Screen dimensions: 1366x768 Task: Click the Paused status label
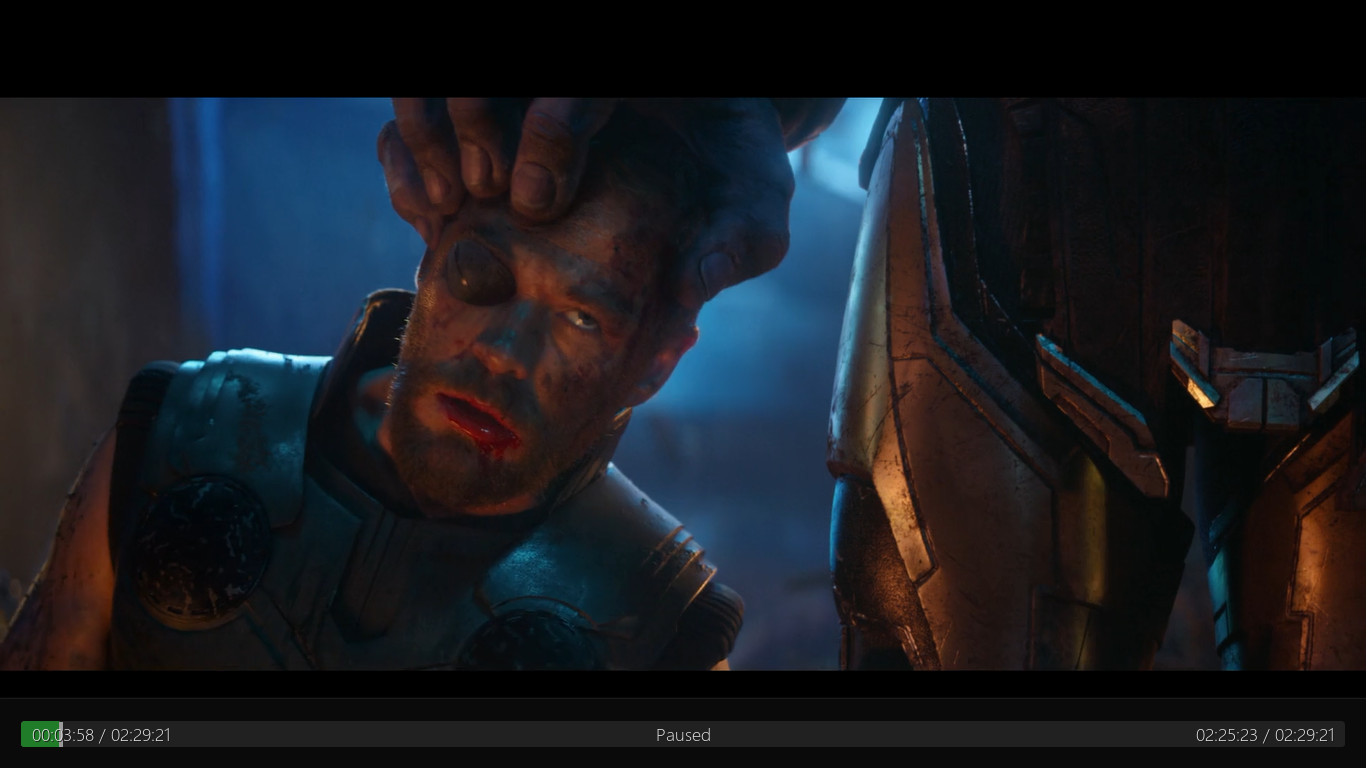pos(683,735)
